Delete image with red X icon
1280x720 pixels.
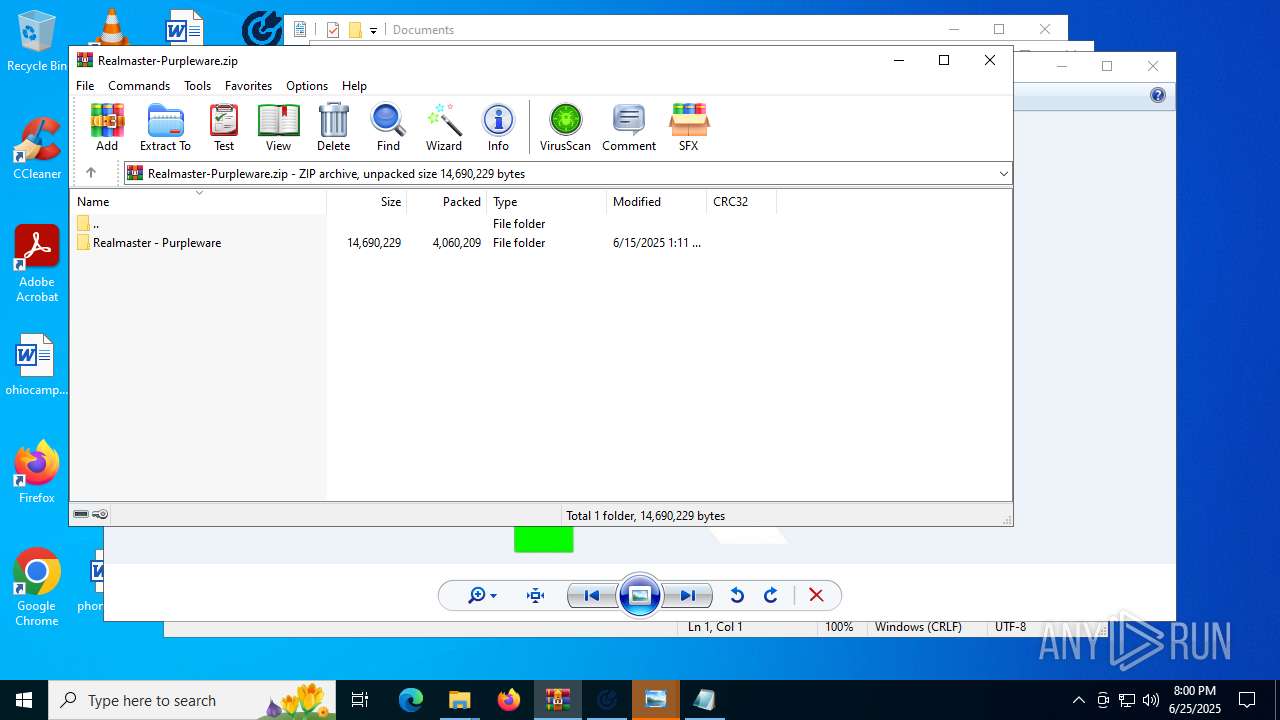pyautogui.click(x=816, y=596)
